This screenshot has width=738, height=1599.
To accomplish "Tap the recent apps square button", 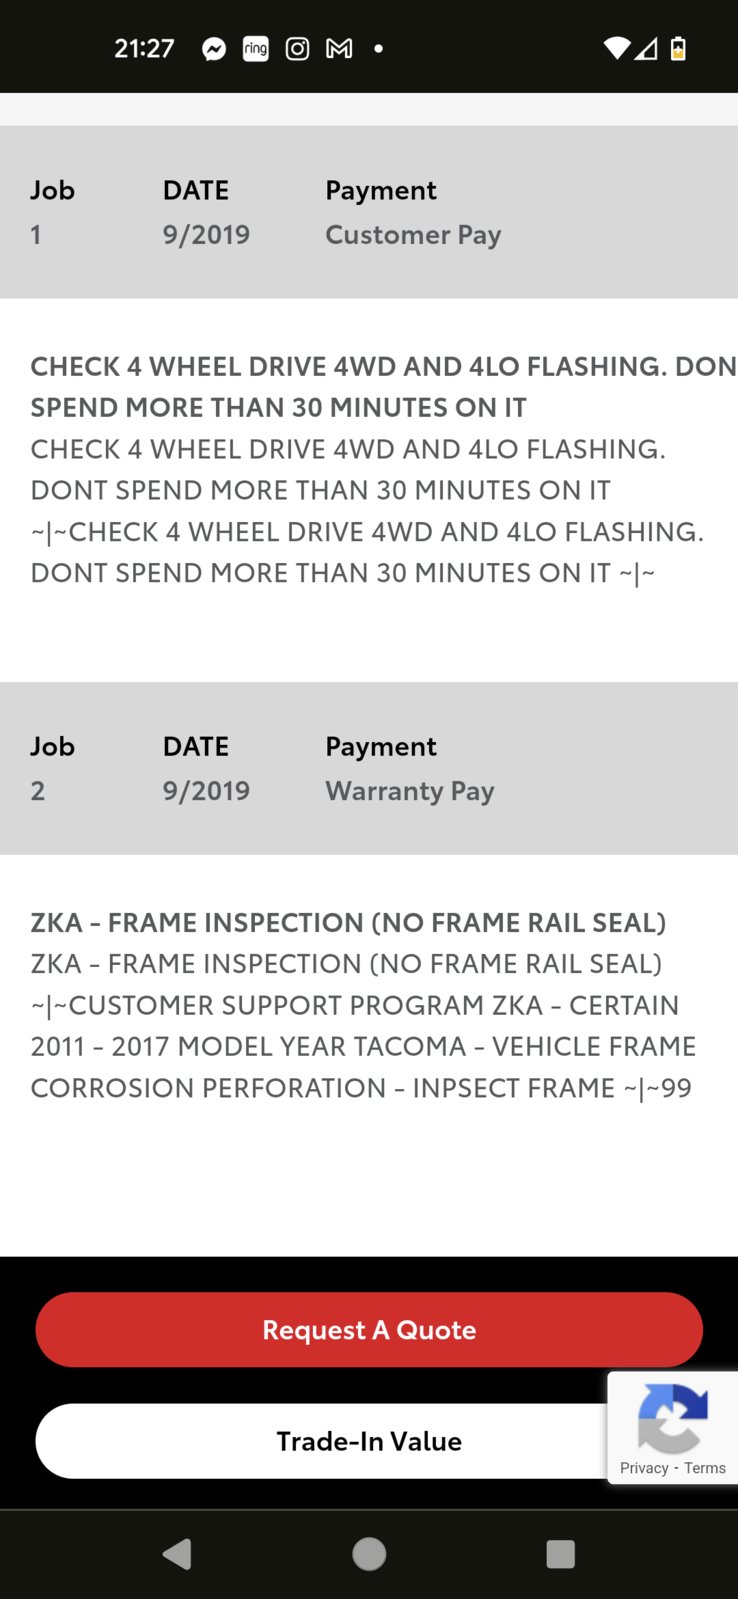I will coord(561,1554).
